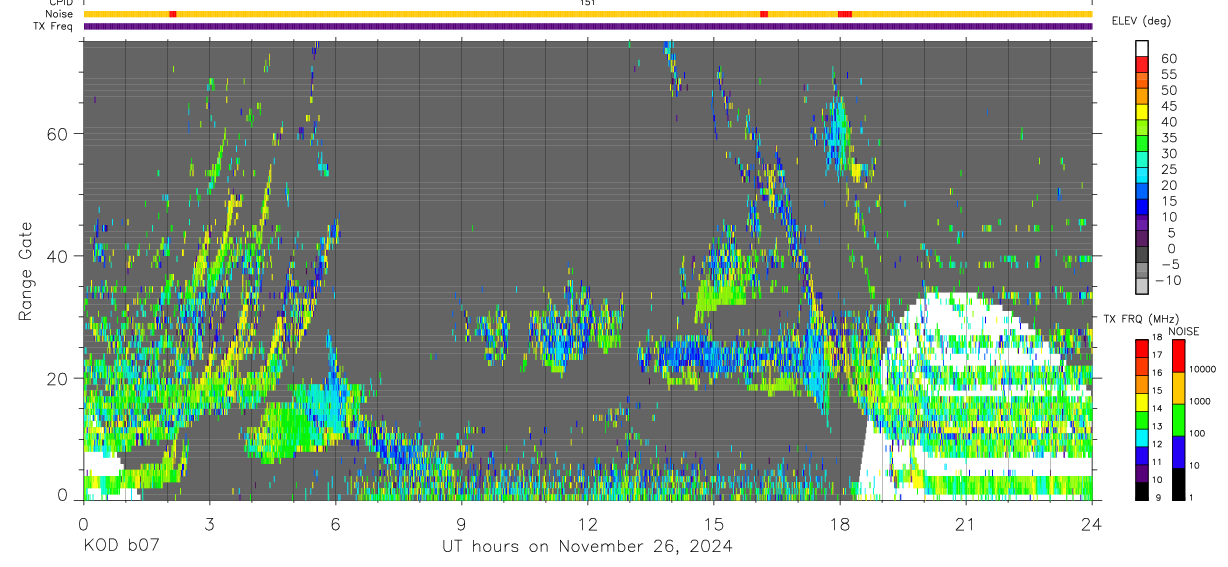Image resolution: width=1228 pixels, height=567 pixels.
Task: Click the '24' tick on the UT hours axis
Action: (x=1092, y=524)
